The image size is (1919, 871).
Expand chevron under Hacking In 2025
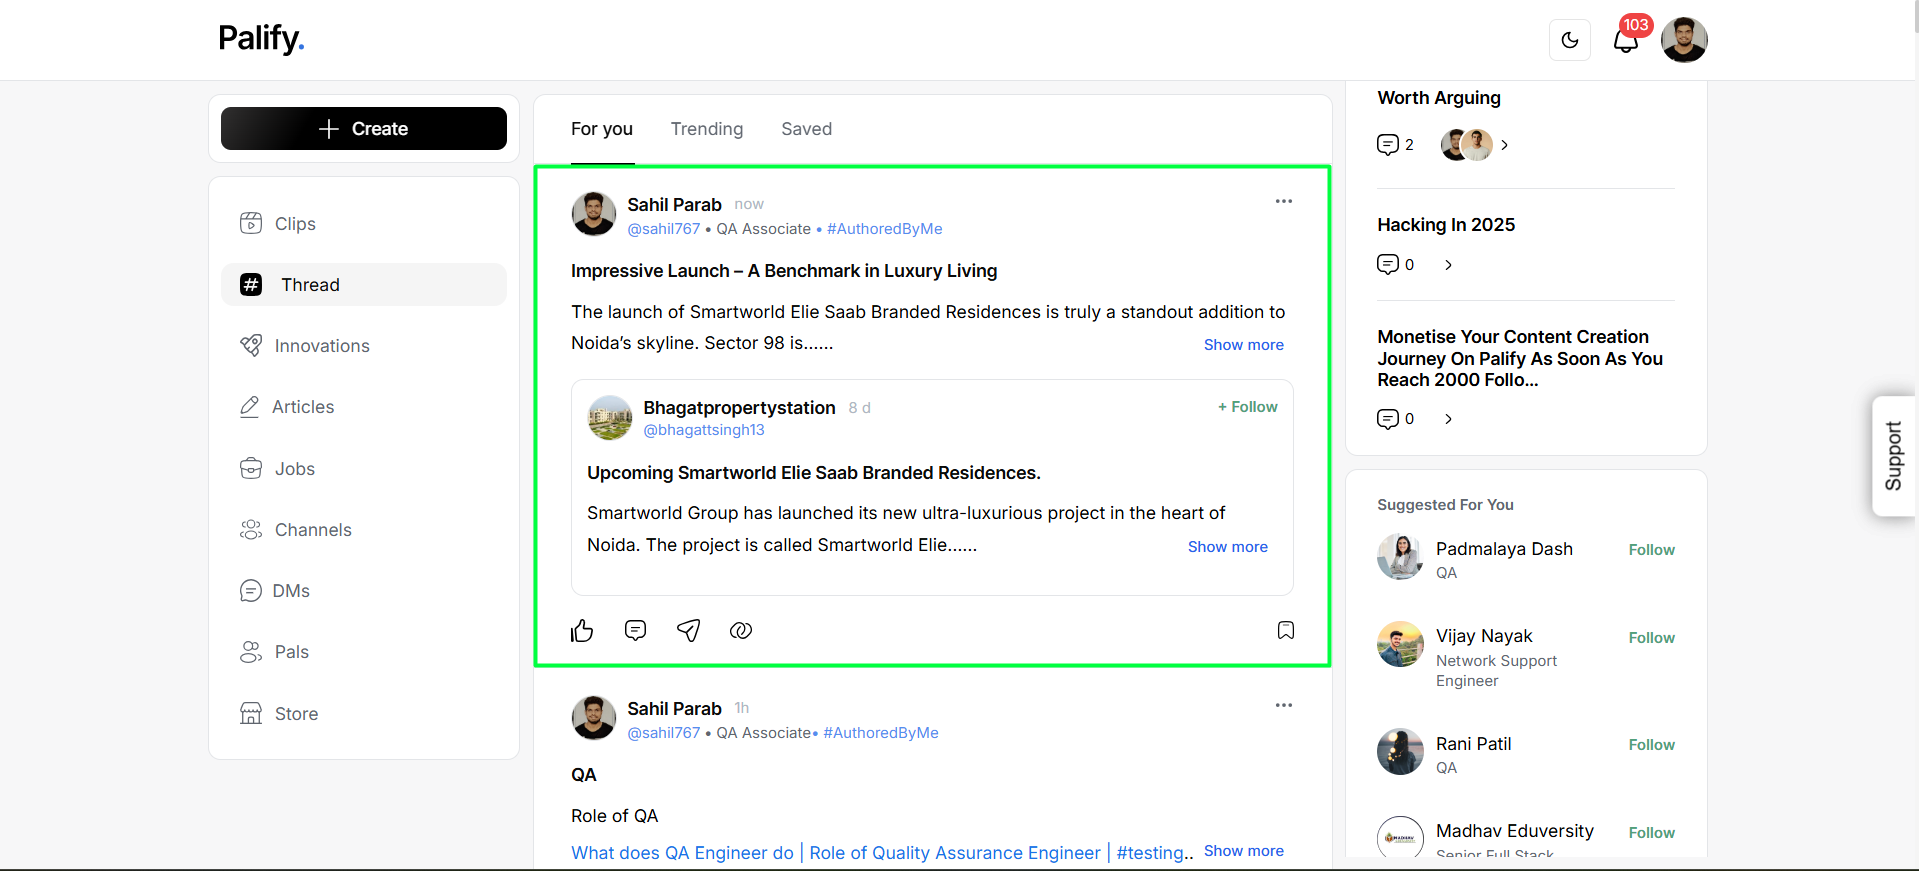1448,265
